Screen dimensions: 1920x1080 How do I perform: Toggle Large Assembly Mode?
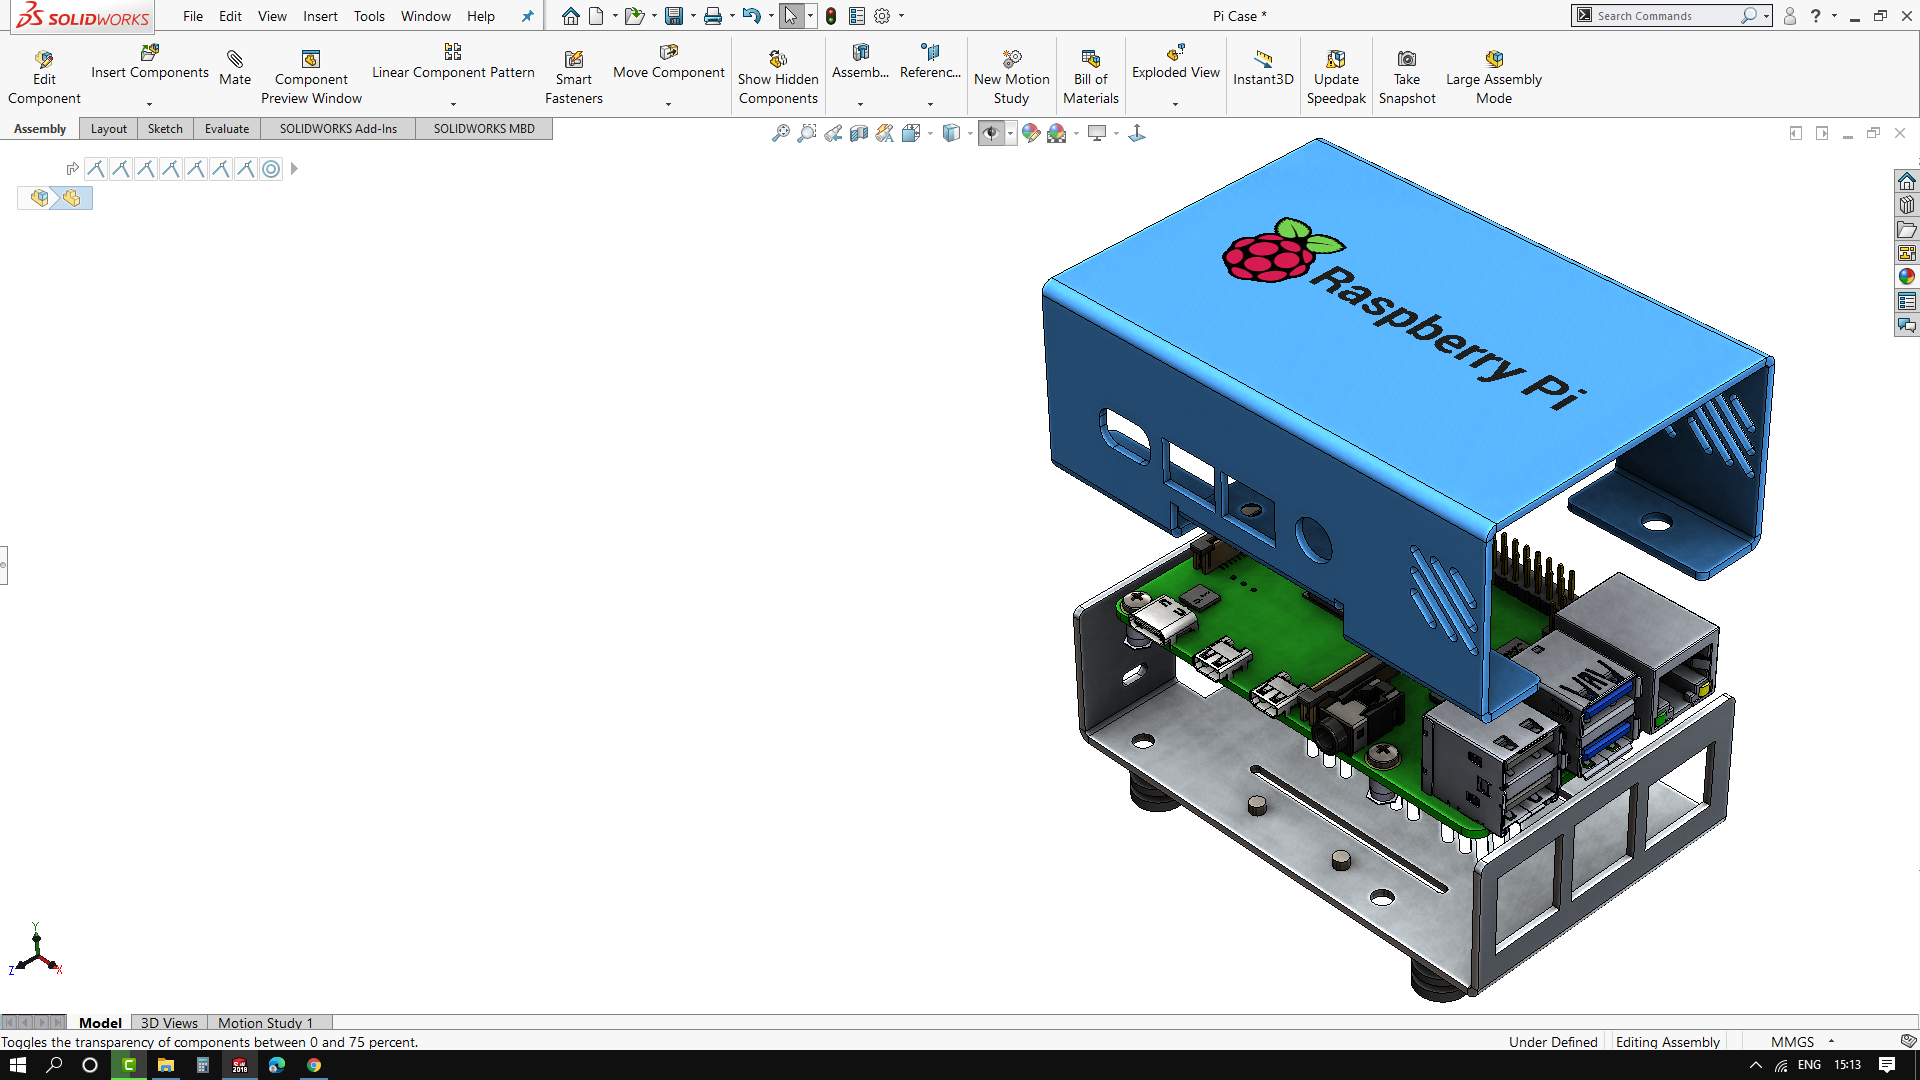[1494, 77]
